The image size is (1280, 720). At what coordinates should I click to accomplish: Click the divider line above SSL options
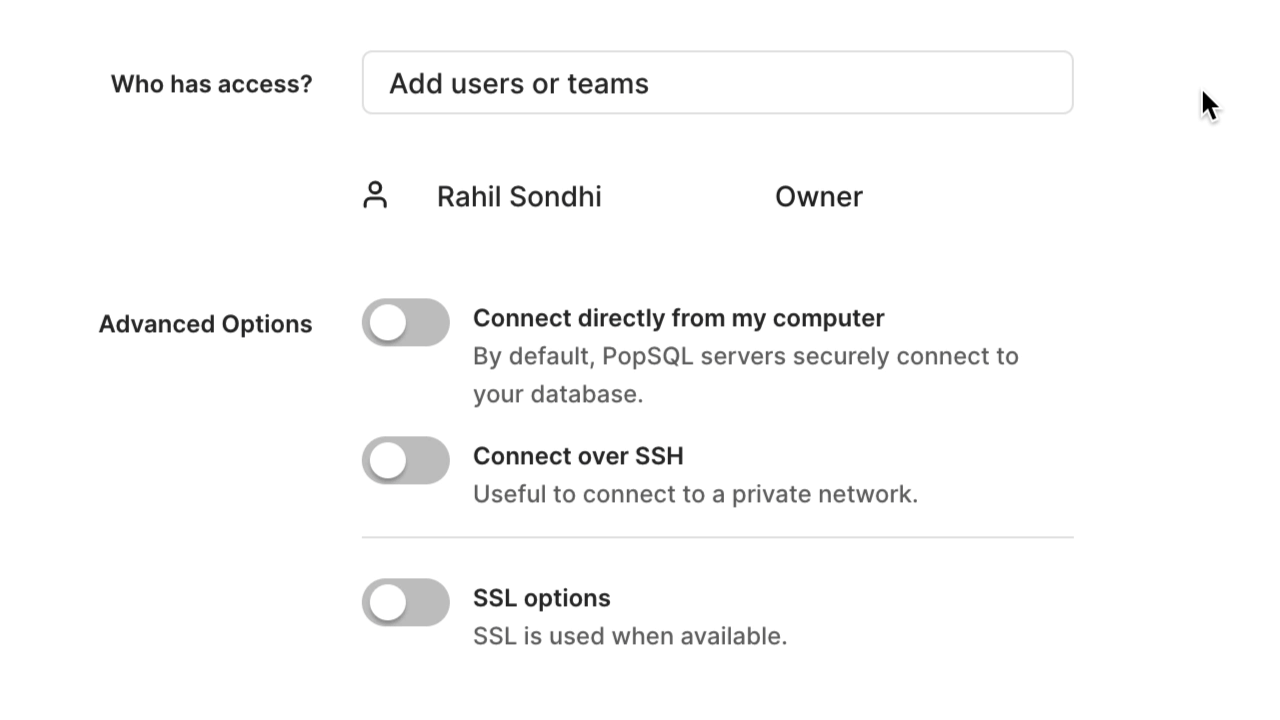point(717,537)
